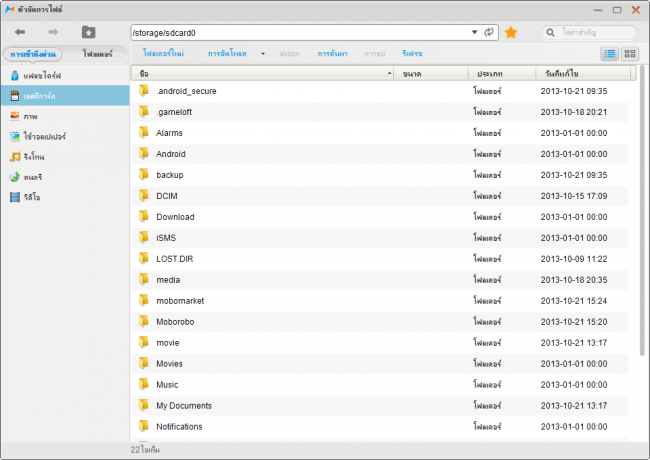Click the Alarms folder icon

pos(143,133)
